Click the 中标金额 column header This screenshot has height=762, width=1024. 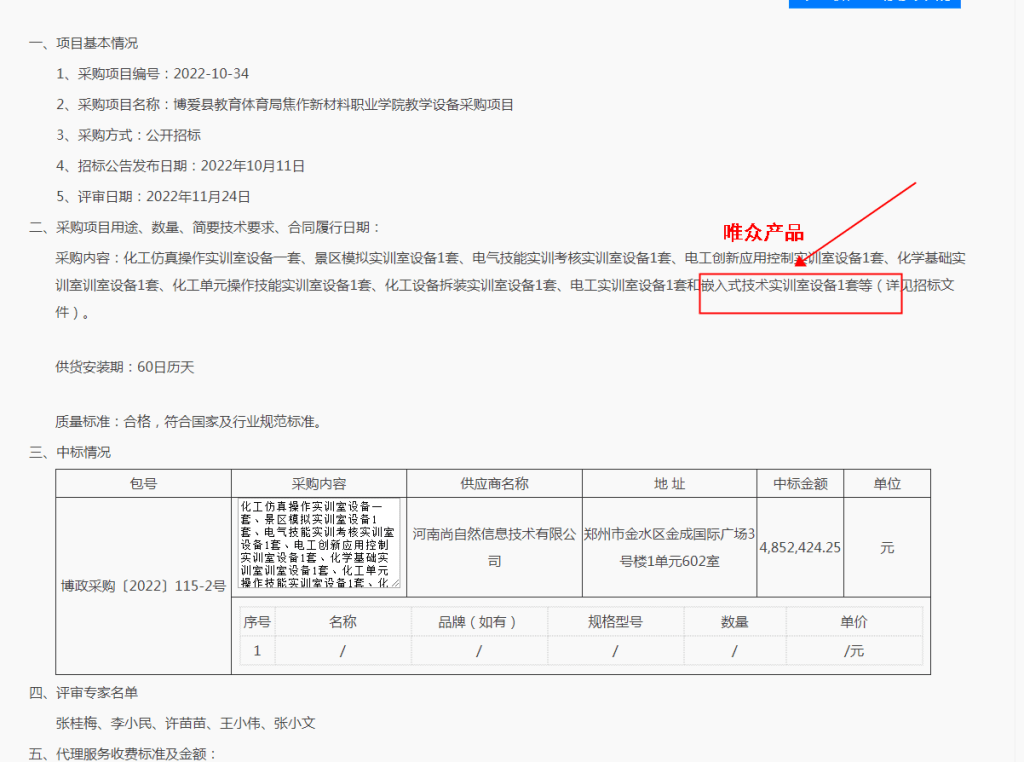click(x=800, y=484)
